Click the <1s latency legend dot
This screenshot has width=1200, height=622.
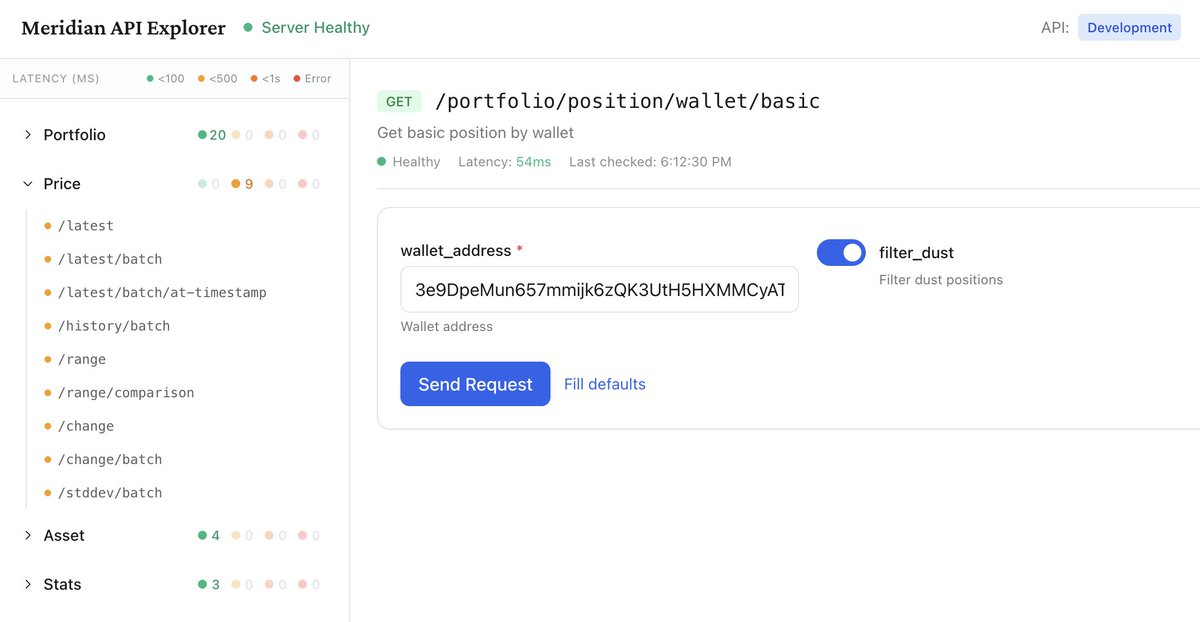(254, 79)
